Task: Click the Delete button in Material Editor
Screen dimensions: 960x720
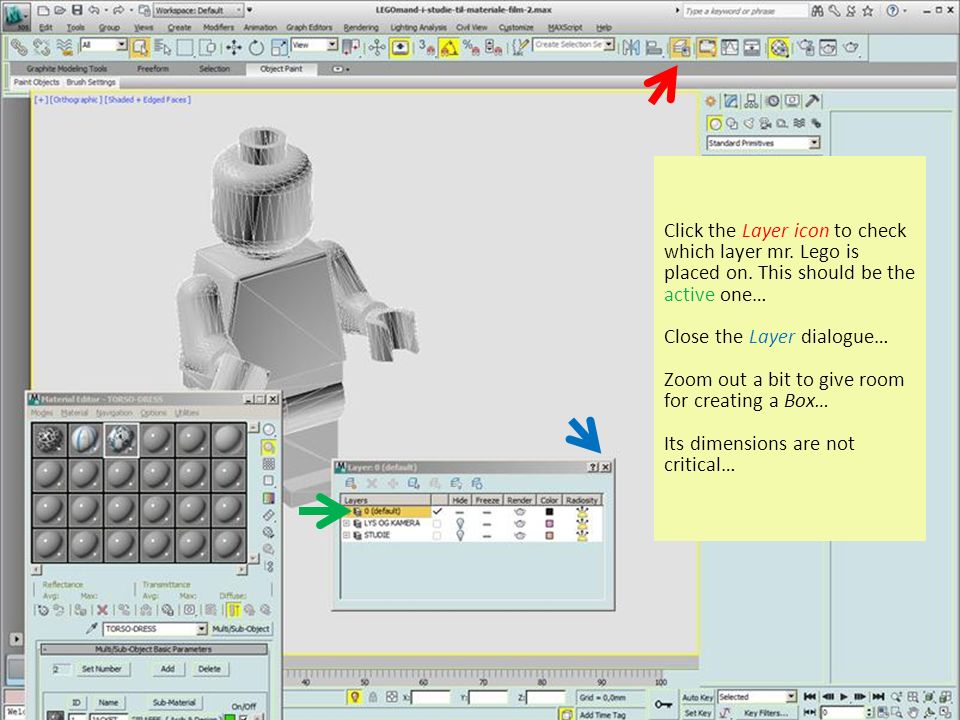Action: [209, 669]
